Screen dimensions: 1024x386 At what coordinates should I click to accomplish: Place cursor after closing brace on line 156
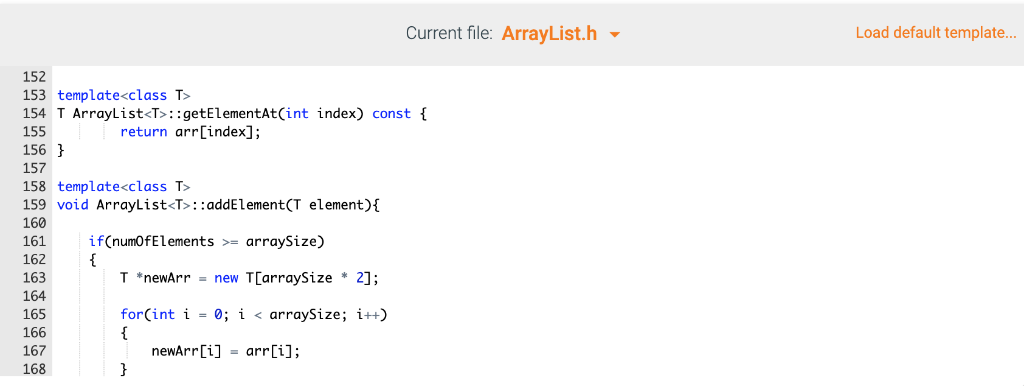tap(66, 150)
